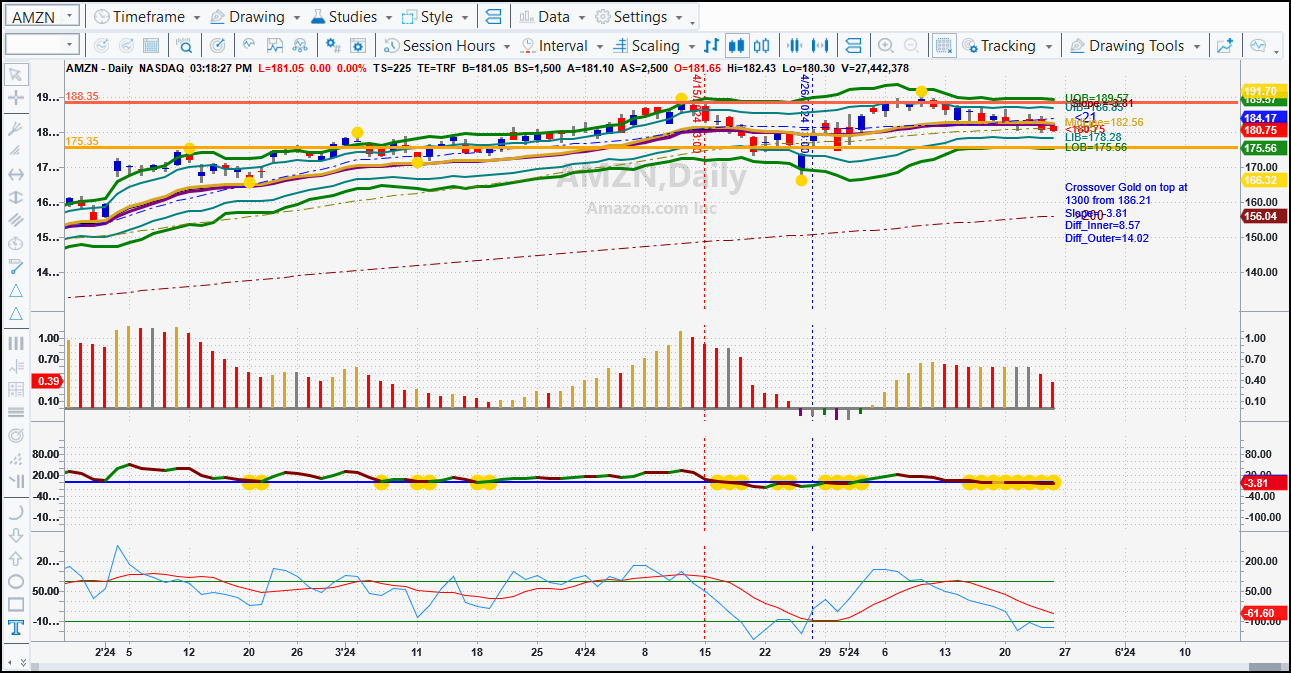Expand the Settings dropdown arrow

point(679,18)
